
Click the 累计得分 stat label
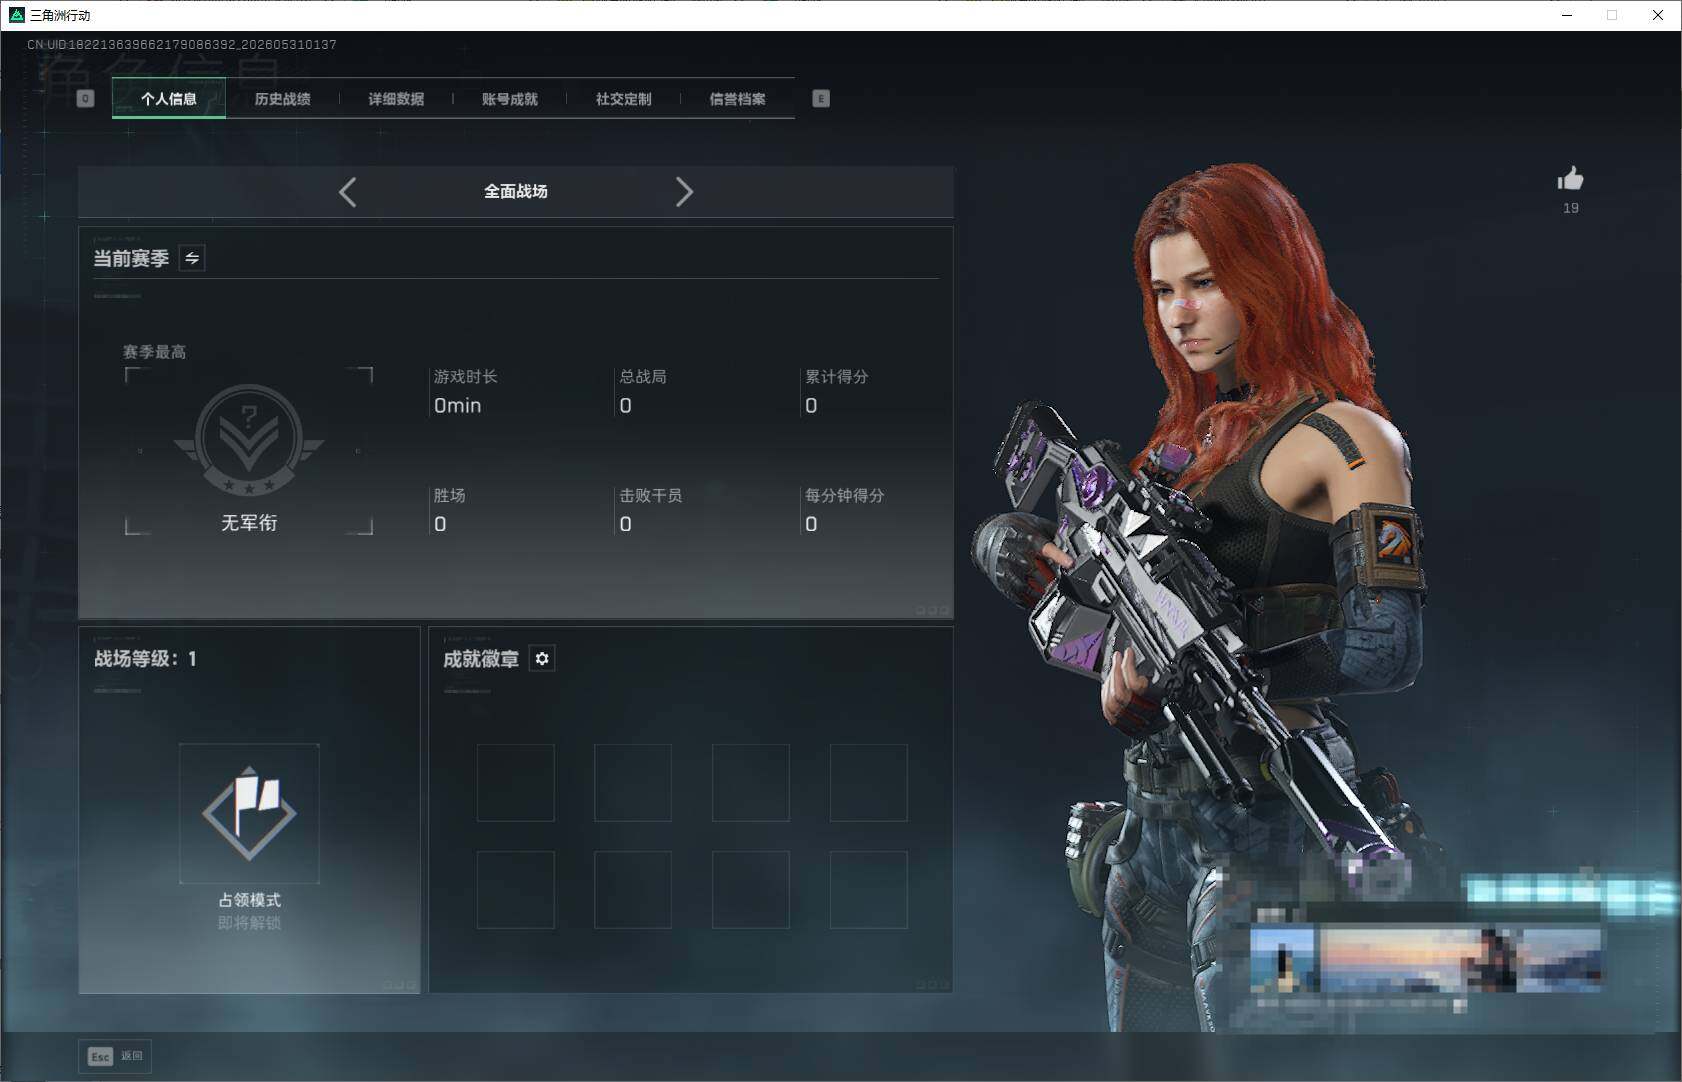pyautogui.click(x=837, y=377)
